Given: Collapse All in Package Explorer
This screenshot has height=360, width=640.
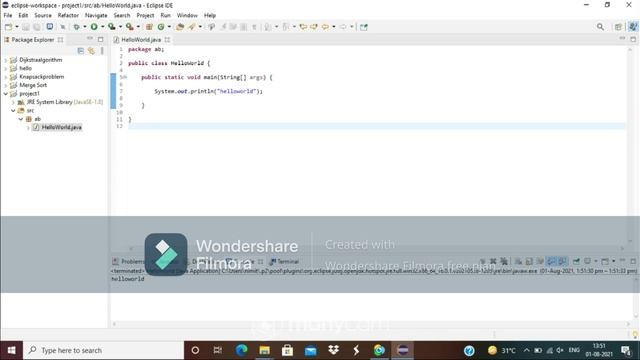Looking at the screenshot, I should point(80,51).
